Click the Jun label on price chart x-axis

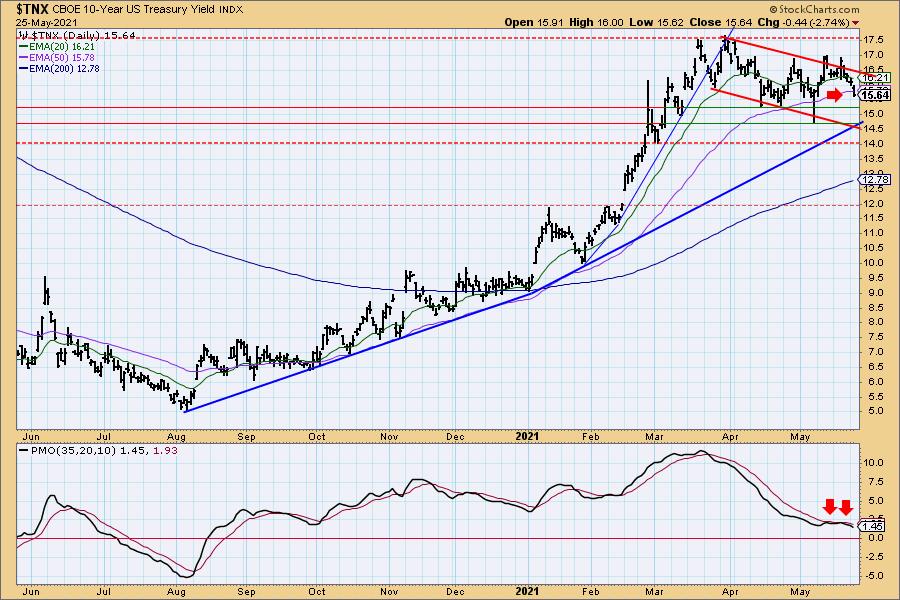[31, 436]
